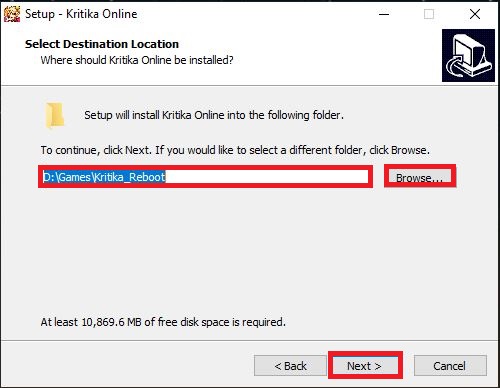Minimize the Setup window
Screen dimensions: 500x388
pos(384,14)
